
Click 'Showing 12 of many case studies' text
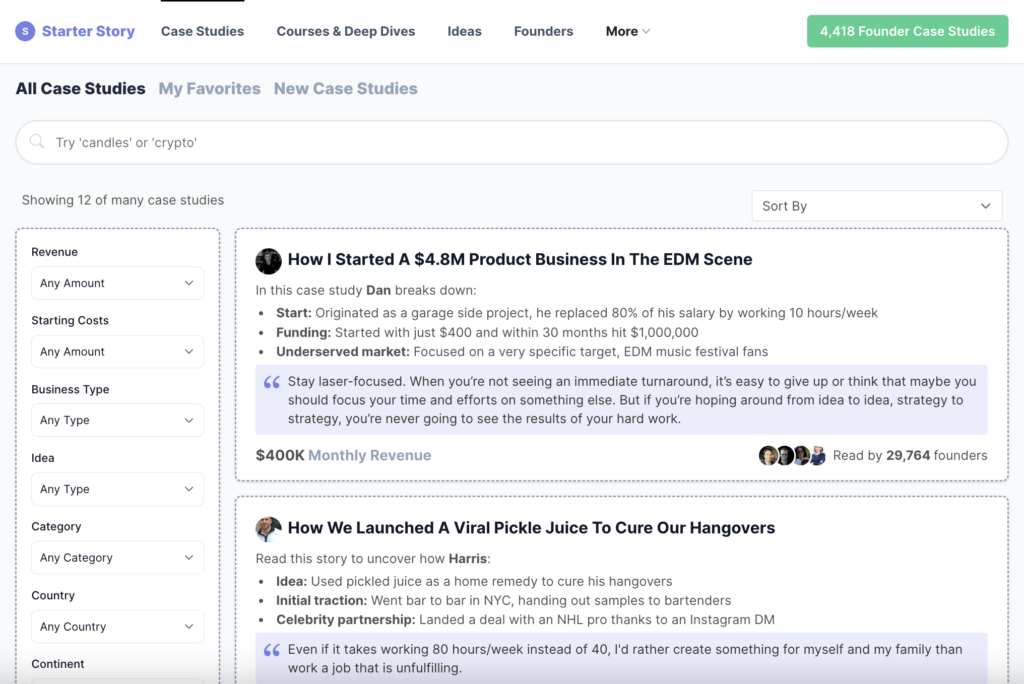click(x=123, y=200)
